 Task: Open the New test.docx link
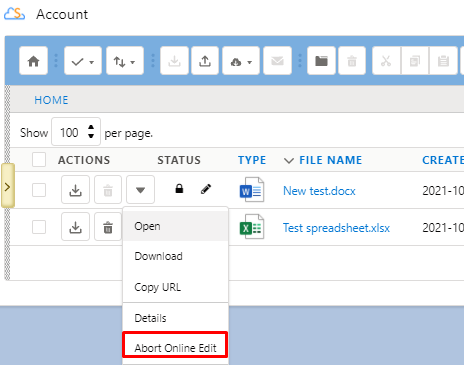tap(319, 191)
